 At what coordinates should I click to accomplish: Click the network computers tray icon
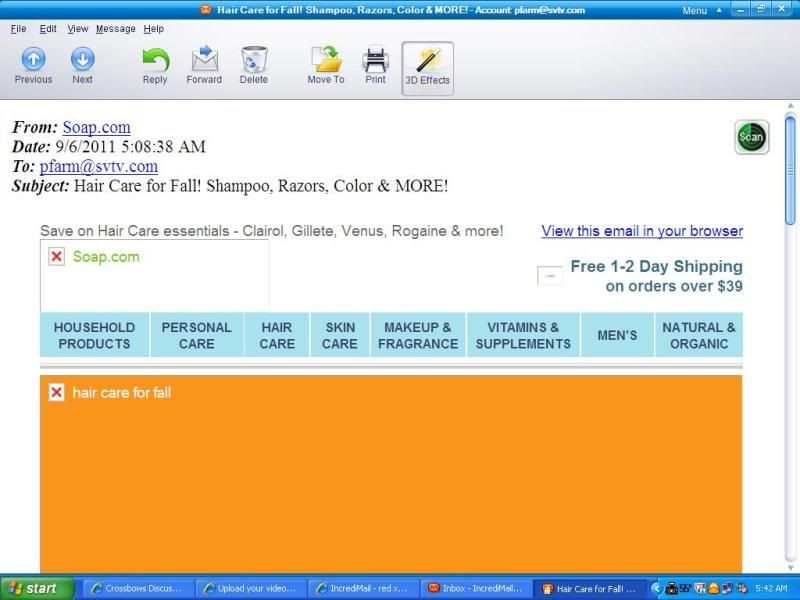(727, 589)
